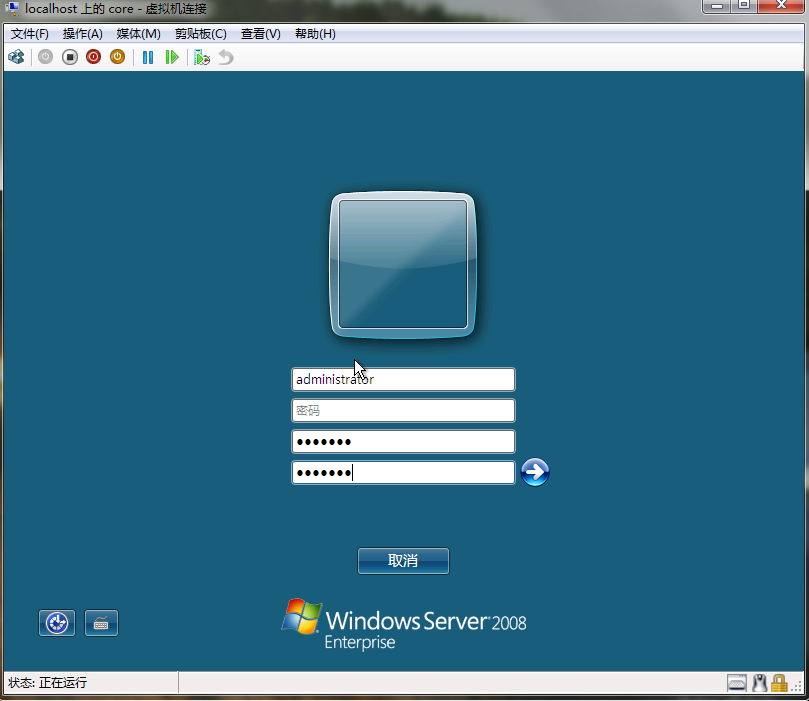Image resolution: width=809 pixels, height=701 pixels.
Task: Open the 剪贴板(C) menu
Action: (x=201, y=34)
